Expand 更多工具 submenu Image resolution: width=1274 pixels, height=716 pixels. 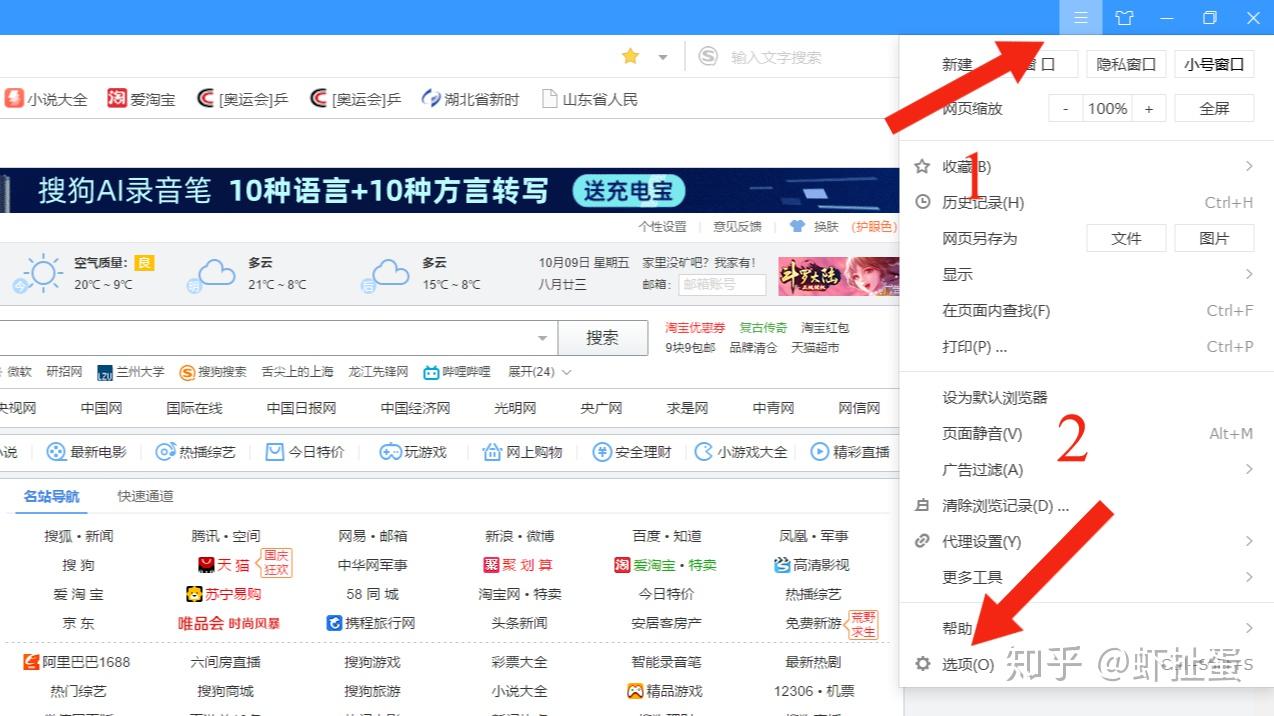1085,577
